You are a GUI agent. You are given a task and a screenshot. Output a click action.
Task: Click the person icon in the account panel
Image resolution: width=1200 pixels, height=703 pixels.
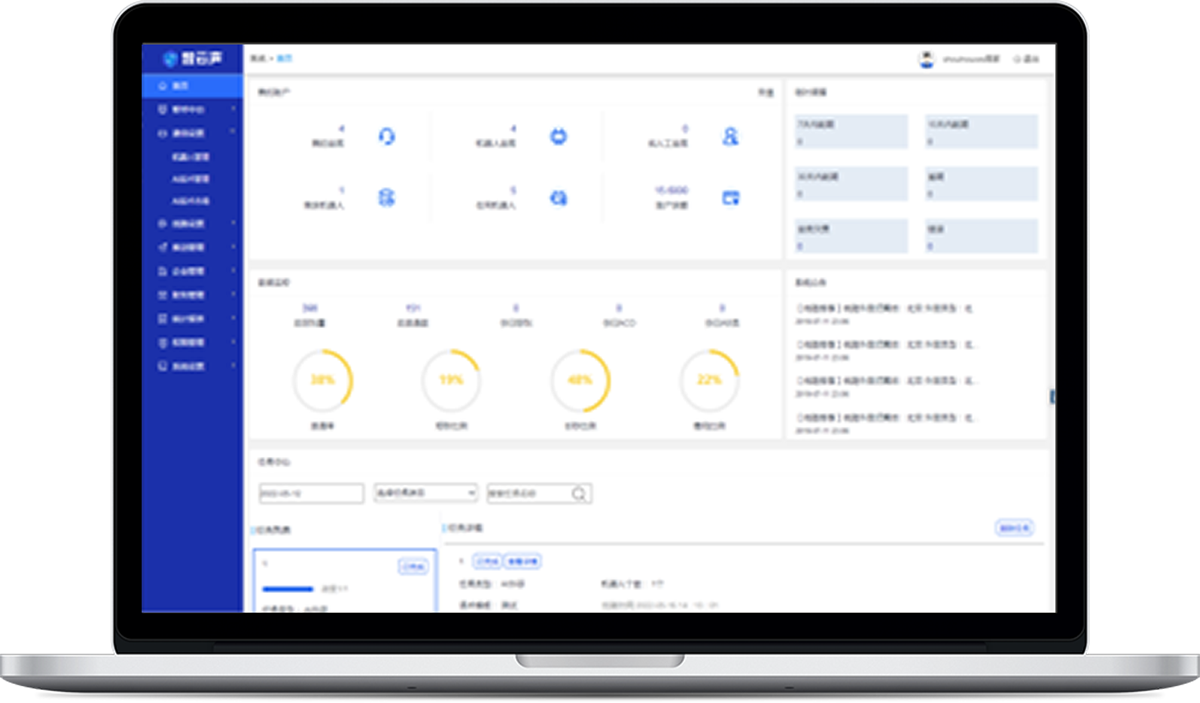[x=730, y=137]
